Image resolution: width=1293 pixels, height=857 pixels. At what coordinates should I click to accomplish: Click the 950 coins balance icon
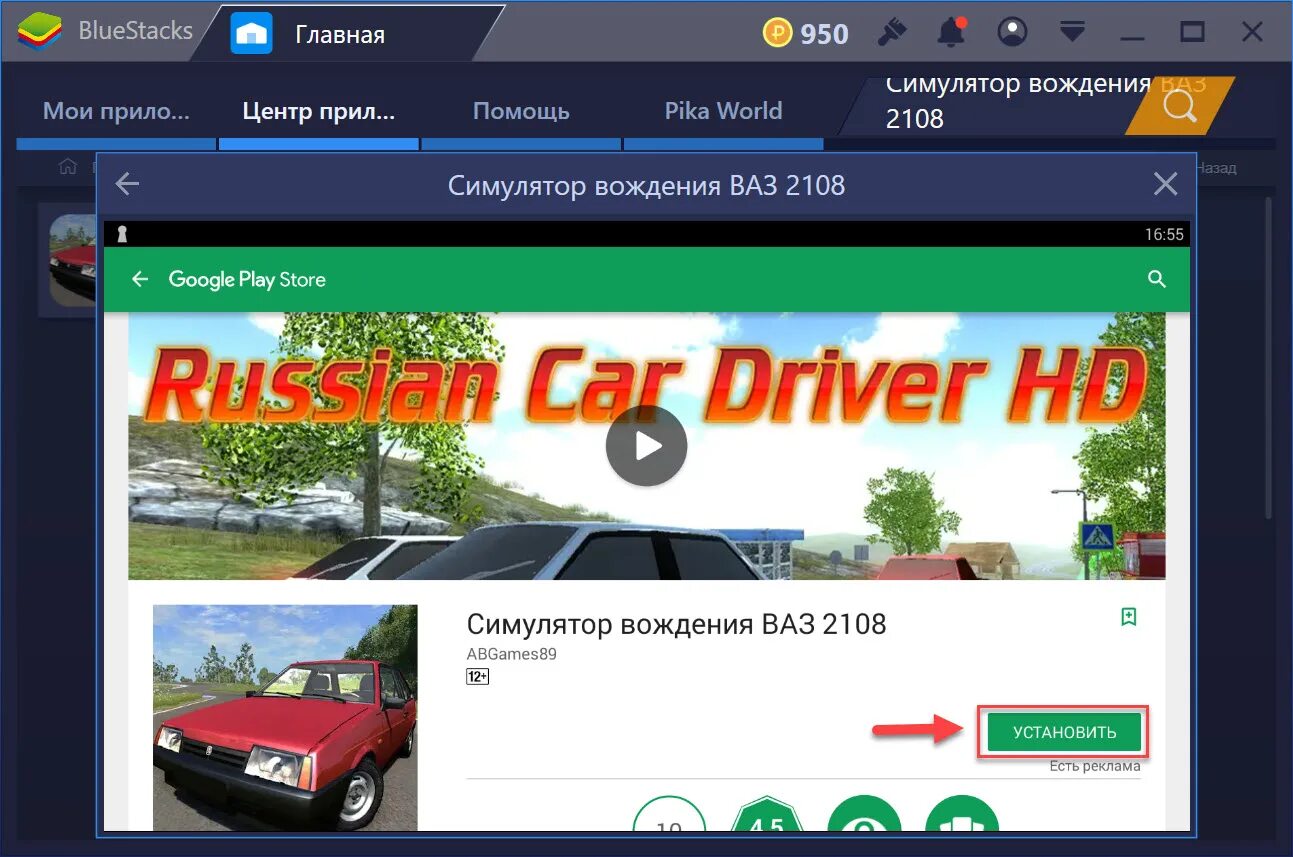(x=777, y=33)
